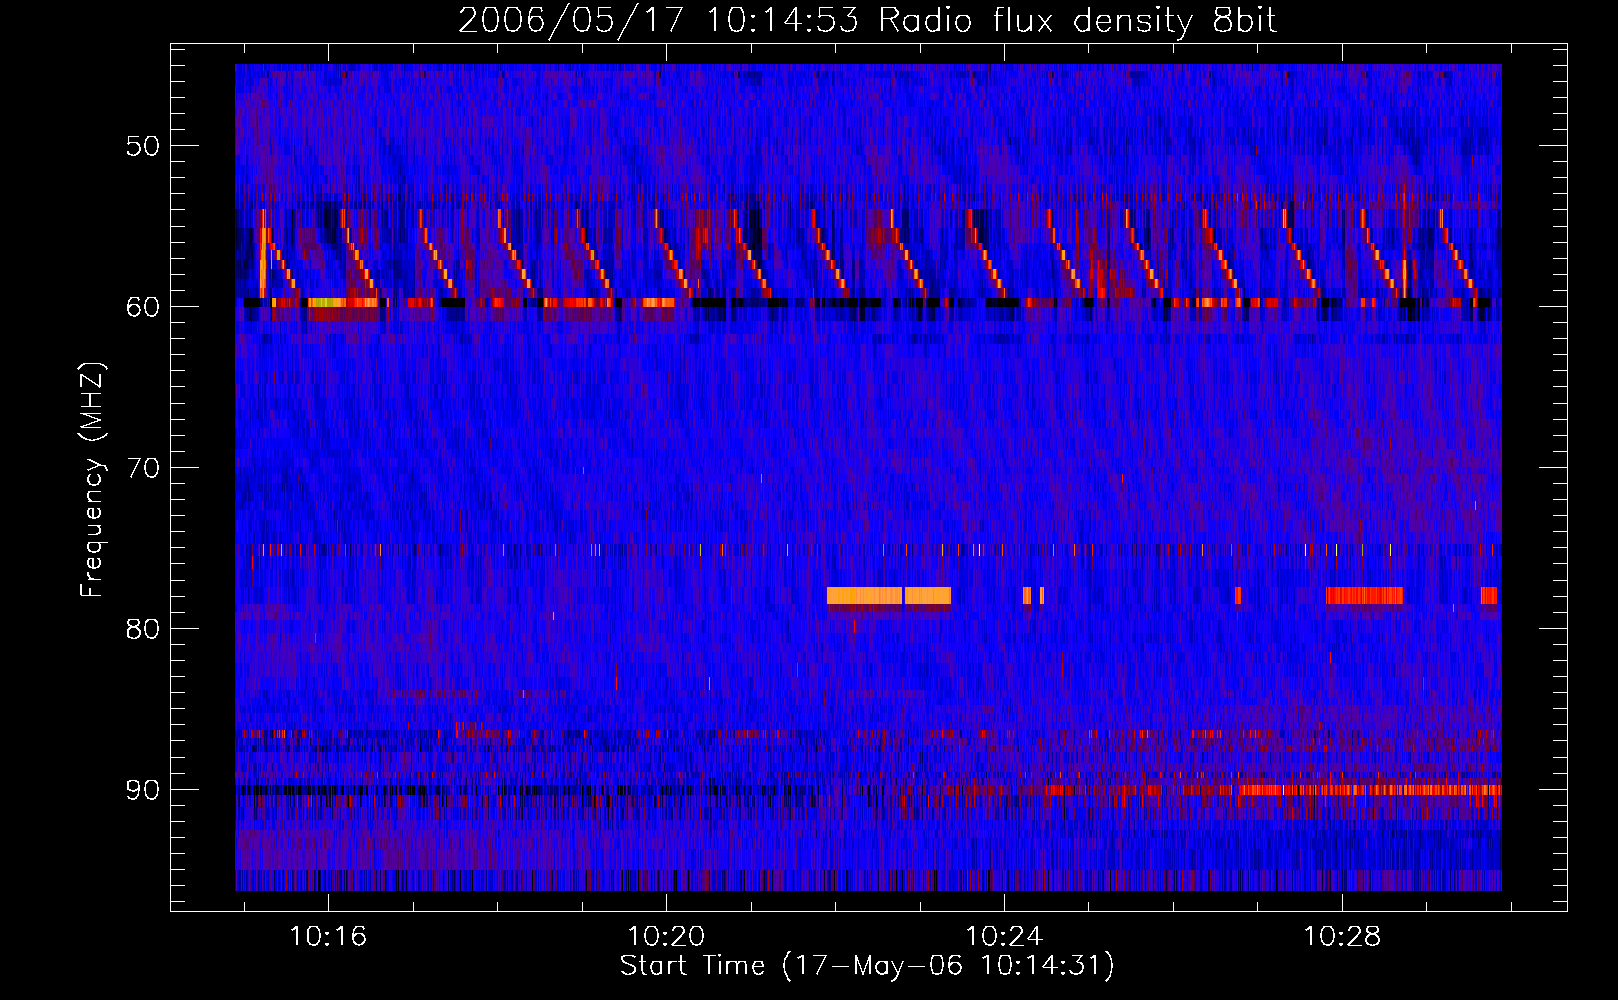Image resolution: width=1618 pixels, height=1000 pixels.
Task: Click the 10:16 time tick label
Action: point(328,937)
